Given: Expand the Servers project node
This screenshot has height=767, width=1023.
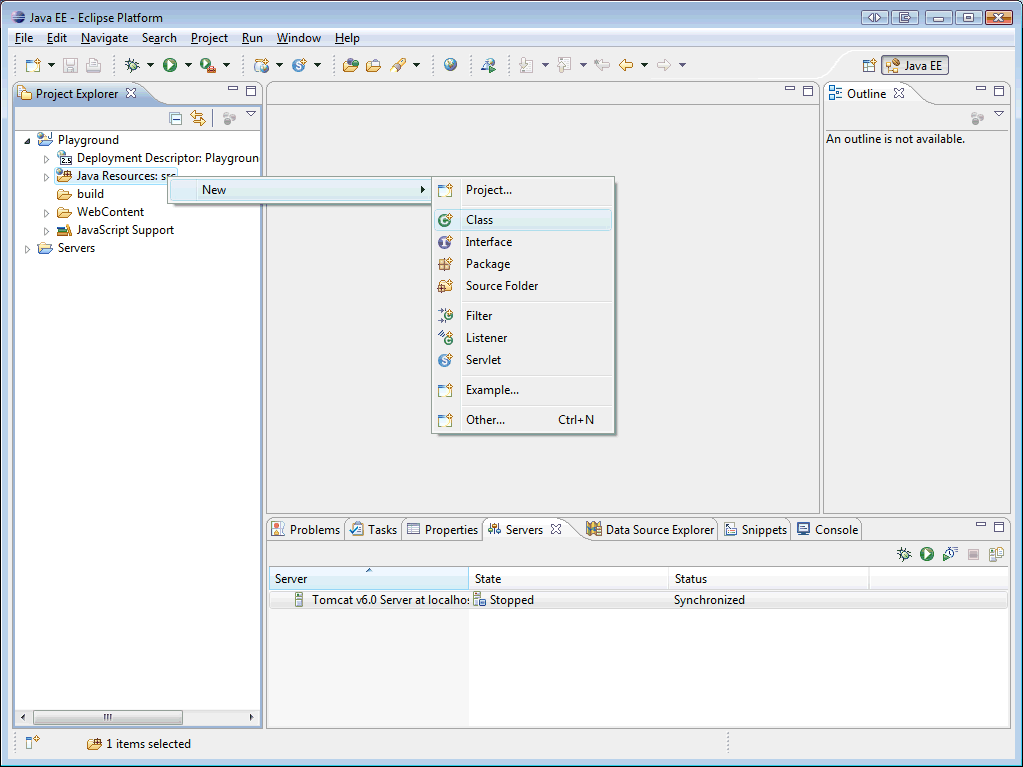Looking at the screenshot, I should (27, 249).
